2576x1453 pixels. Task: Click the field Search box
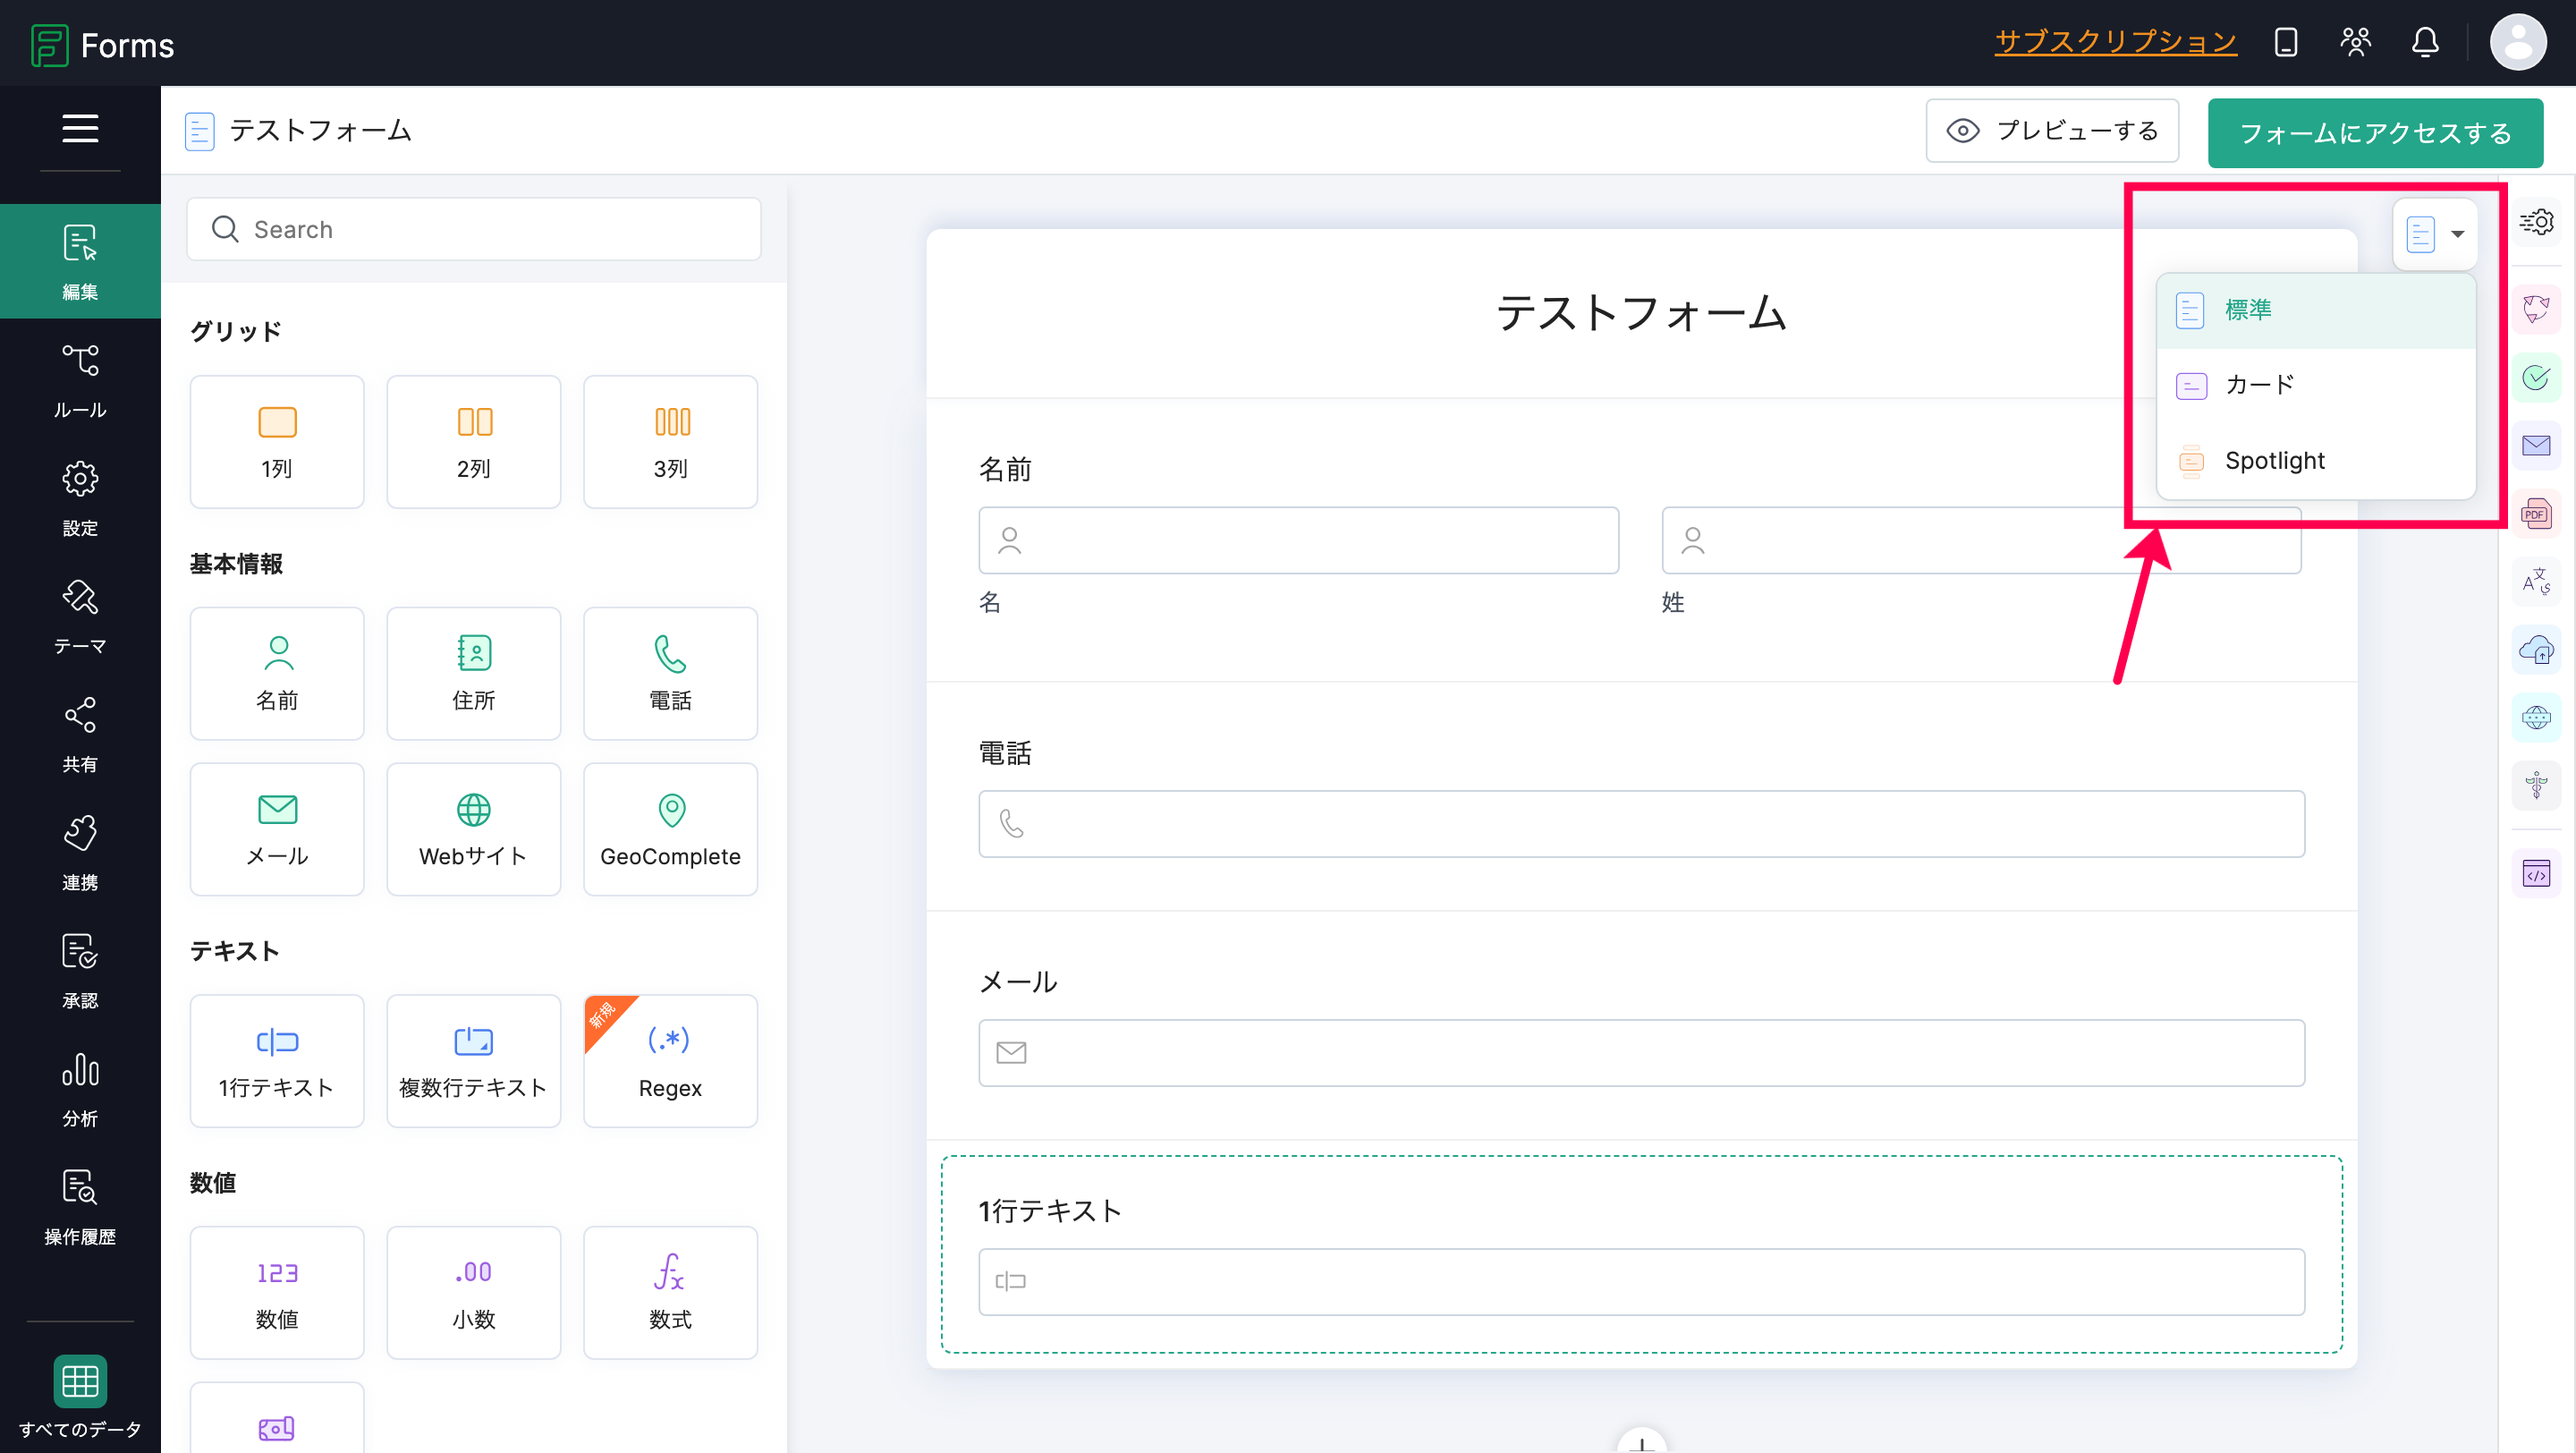[474, 229]
